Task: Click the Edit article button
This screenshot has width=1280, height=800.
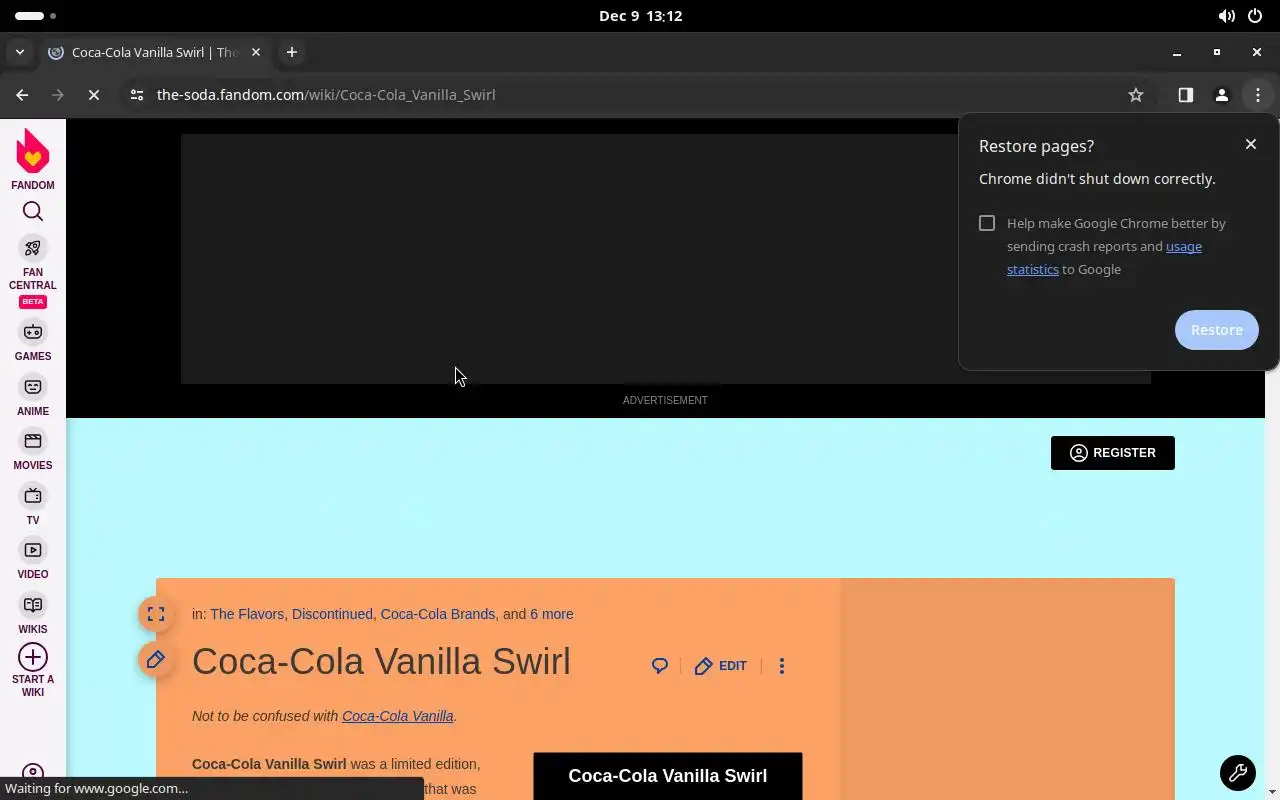Action: (721, 666)
